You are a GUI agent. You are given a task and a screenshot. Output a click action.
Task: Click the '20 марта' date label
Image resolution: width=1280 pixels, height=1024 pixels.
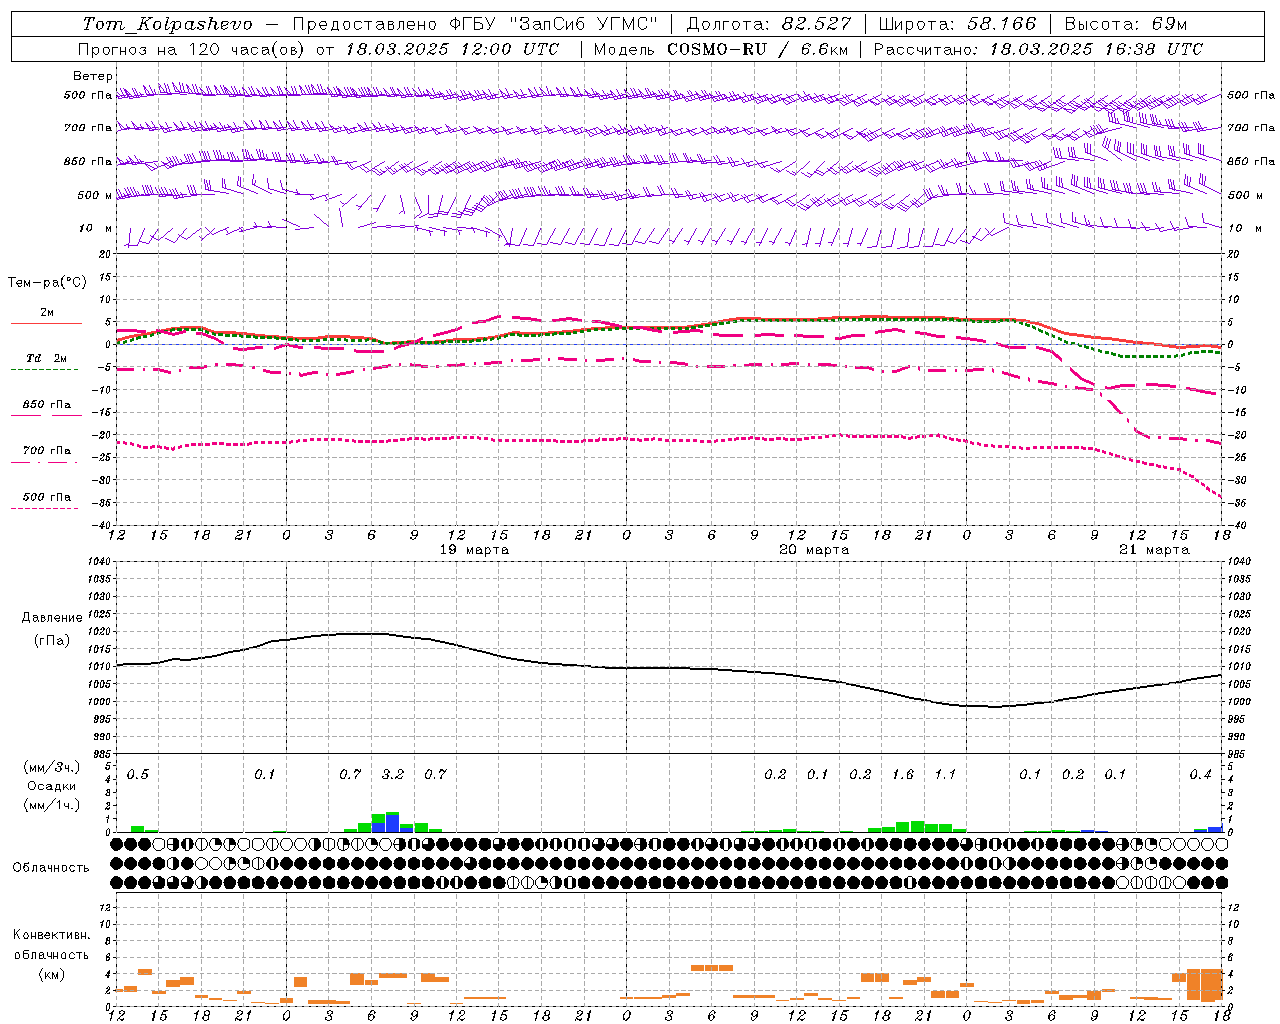coord(814,550)
